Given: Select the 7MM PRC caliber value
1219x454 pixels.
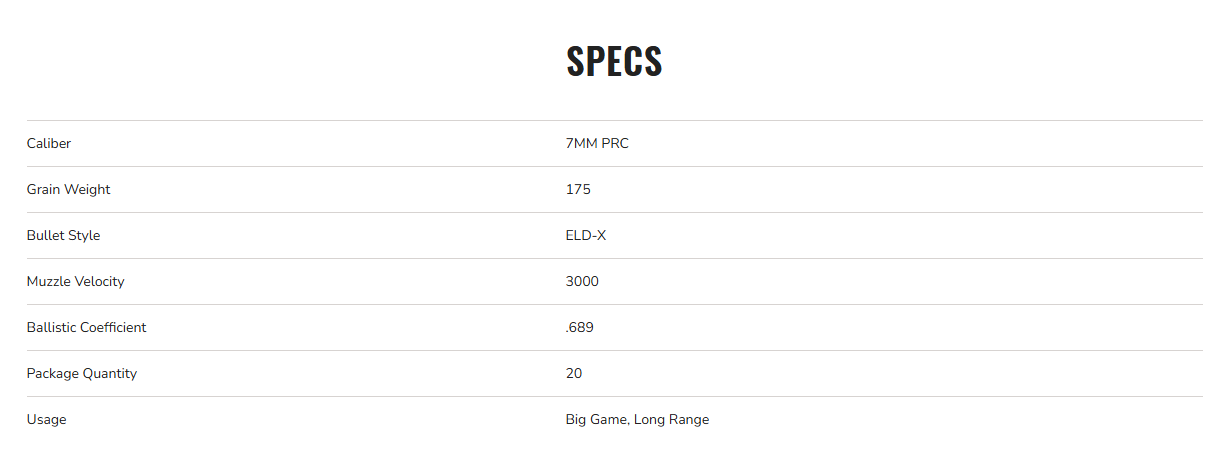Looking at the screenshot, I should (597, 144).
